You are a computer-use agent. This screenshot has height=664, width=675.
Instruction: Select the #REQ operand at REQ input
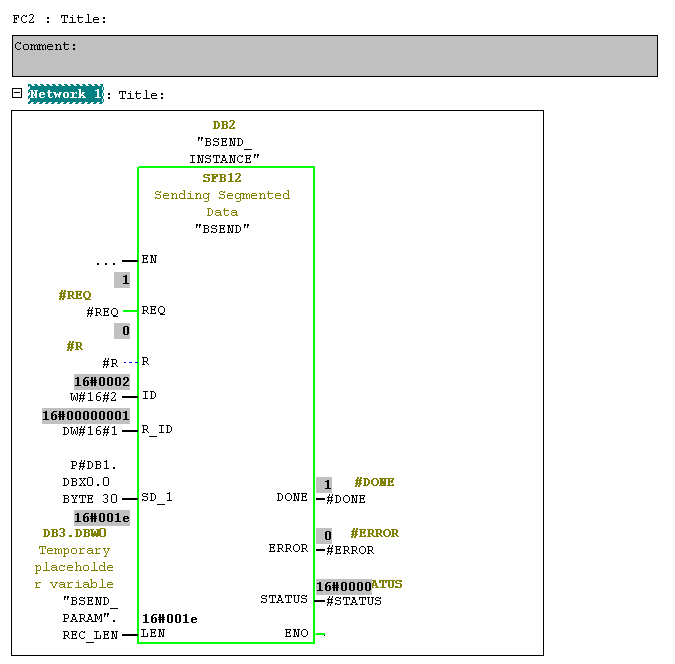click(x=103, y=312)
